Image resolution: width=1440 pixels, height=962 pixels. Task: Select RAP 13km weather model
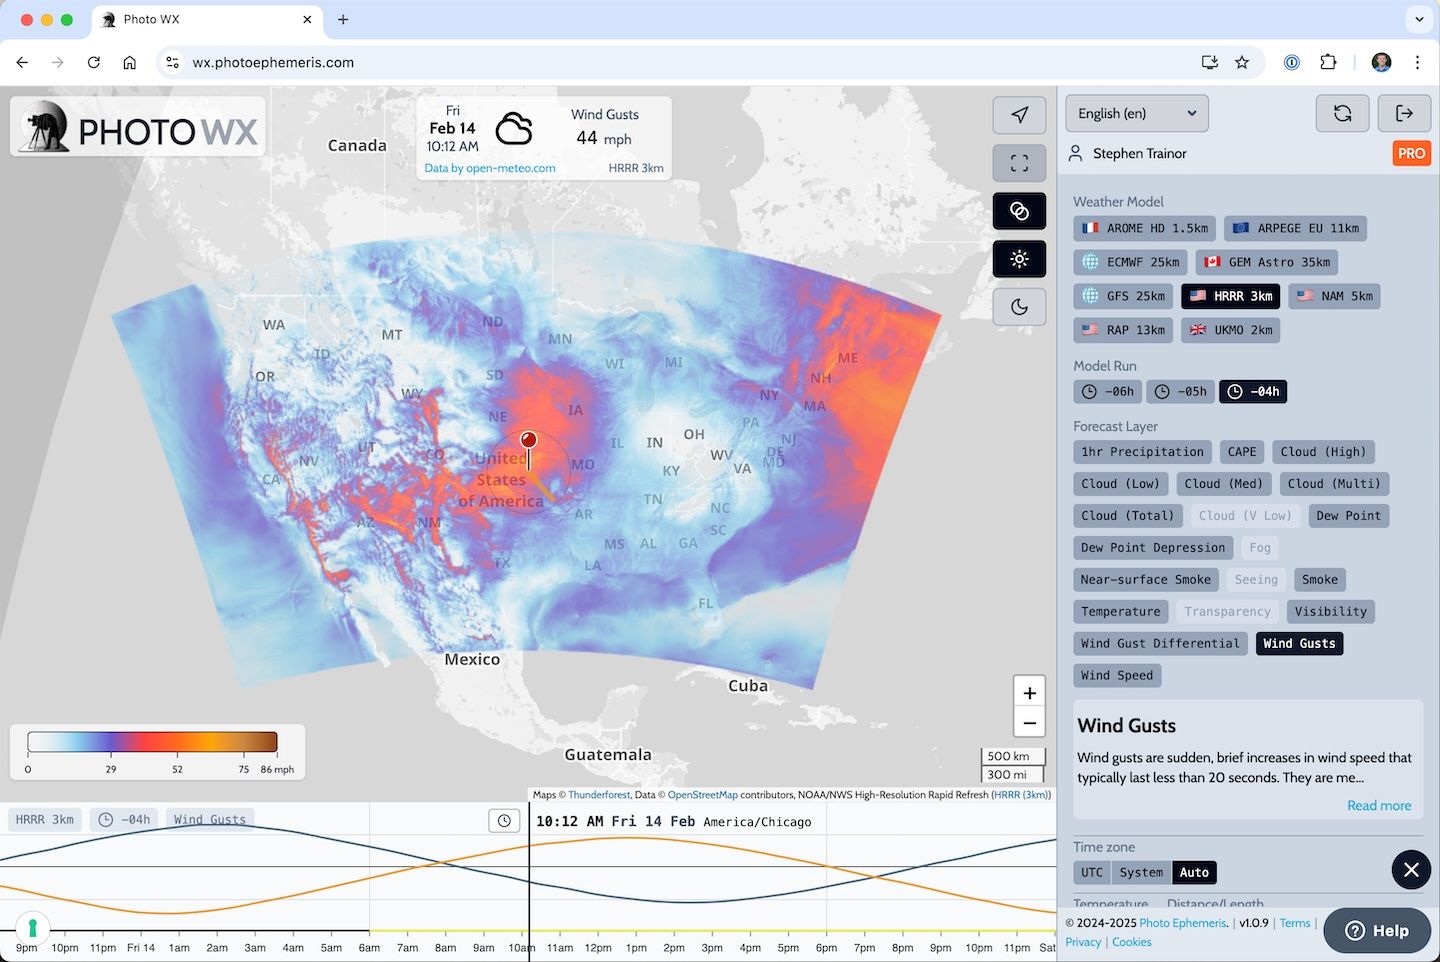click(1123, 330)
